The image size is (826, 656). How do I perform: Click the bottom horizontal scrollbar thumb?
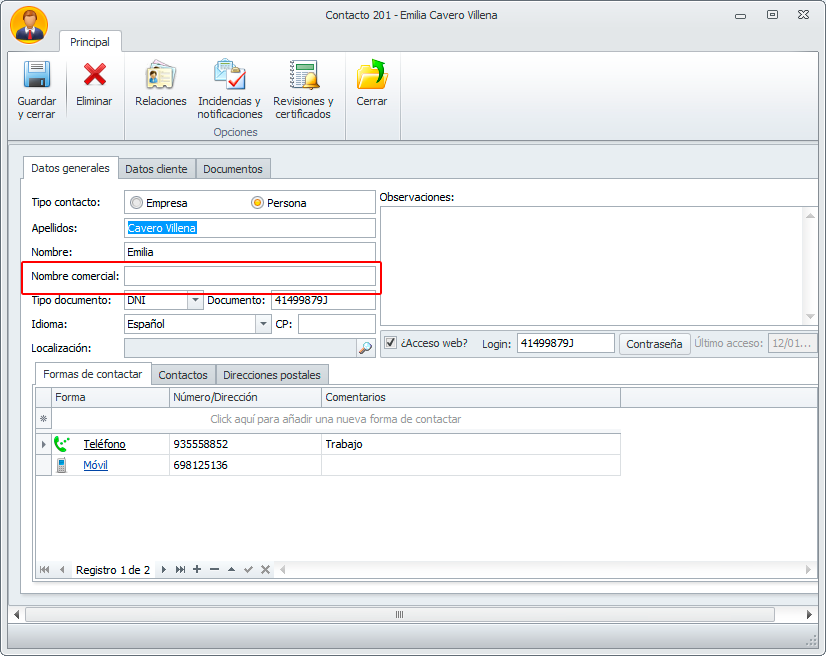click(x=399, y=614)
